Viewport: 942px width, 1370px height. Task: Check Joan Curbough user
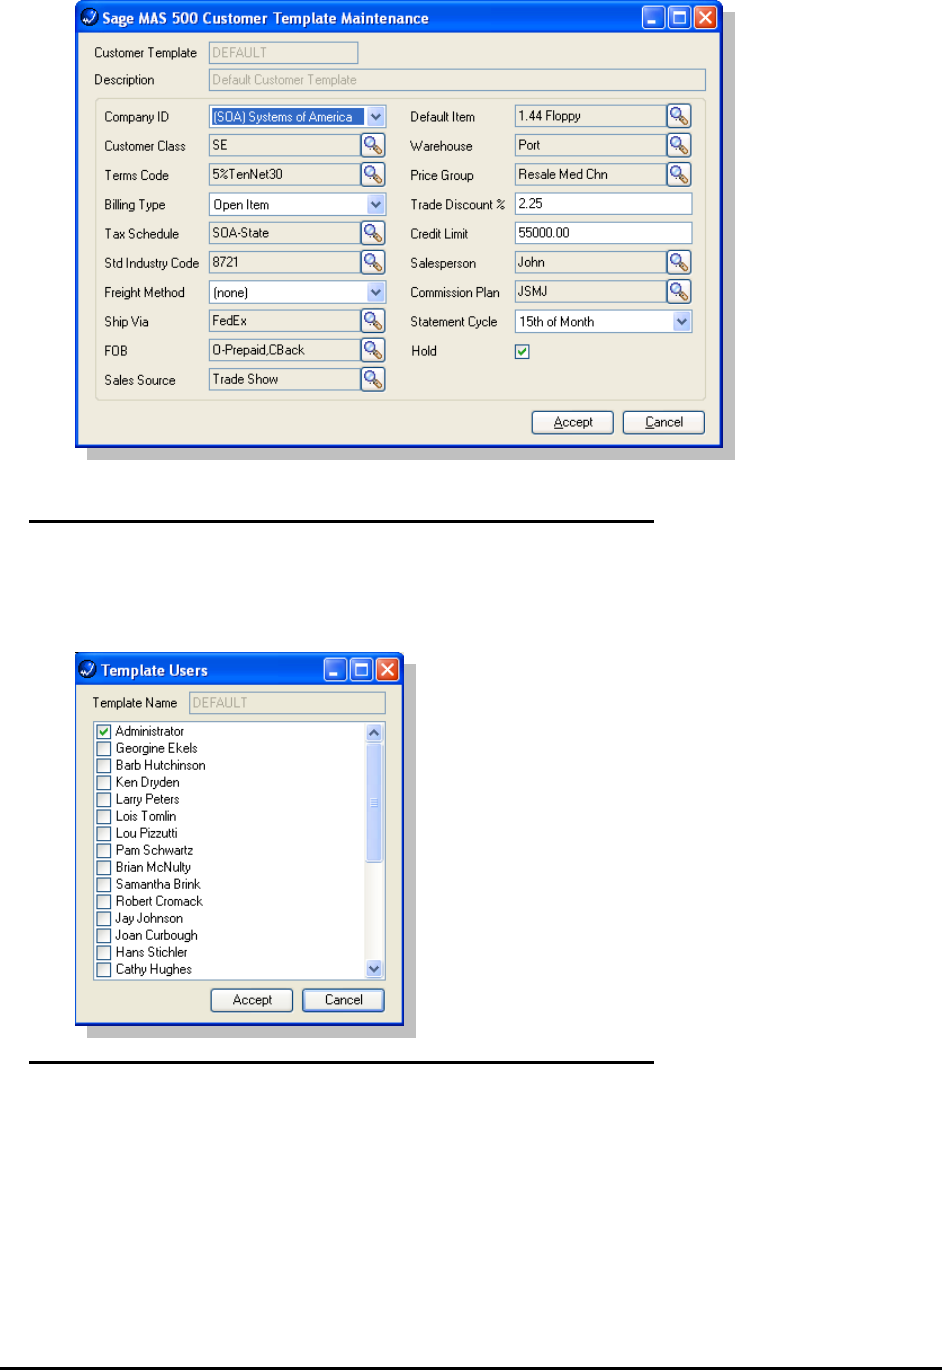click(104, 936)
